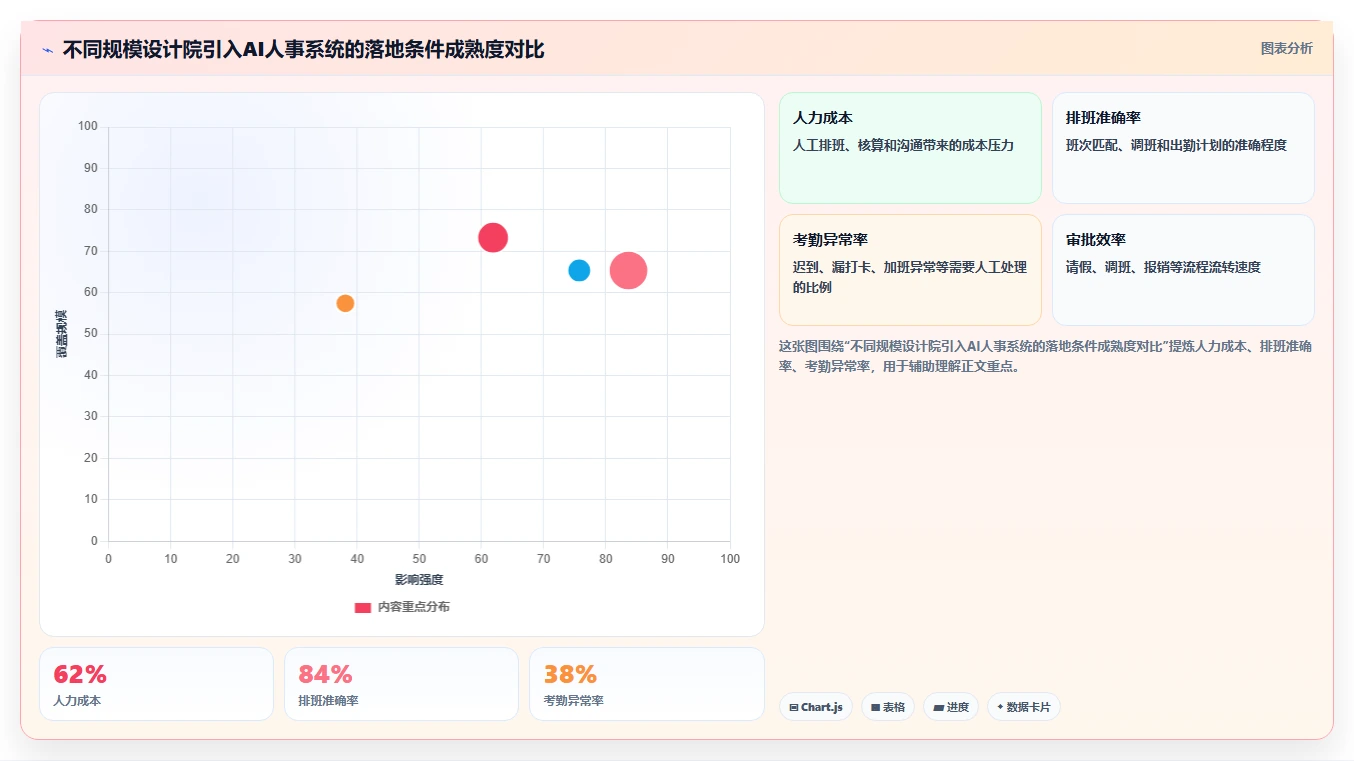Open the 考勤异常率 description card
1354x761 pixels.
click(x=910, y=270)
